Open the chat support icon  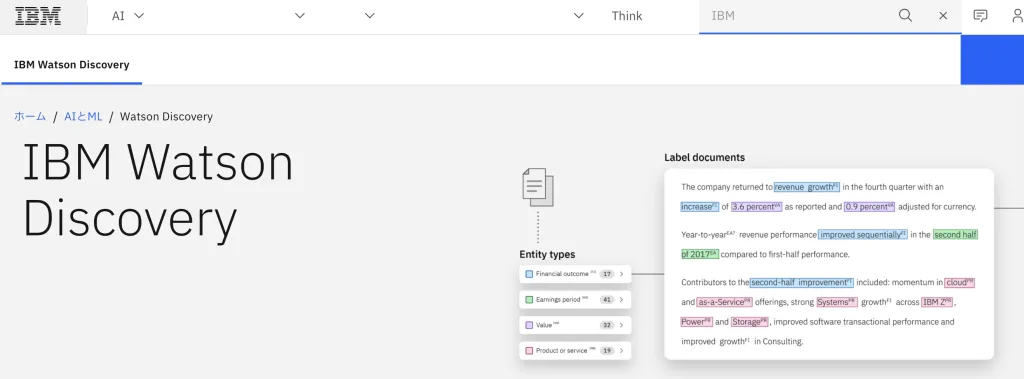(980, 16)
